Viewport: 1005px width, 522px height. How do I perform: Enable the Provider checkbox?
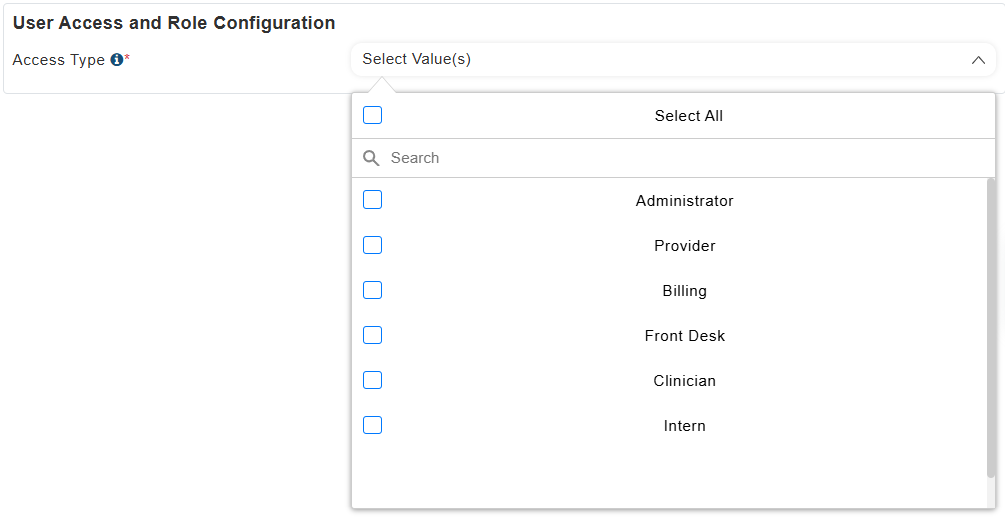tap(373, 245)
